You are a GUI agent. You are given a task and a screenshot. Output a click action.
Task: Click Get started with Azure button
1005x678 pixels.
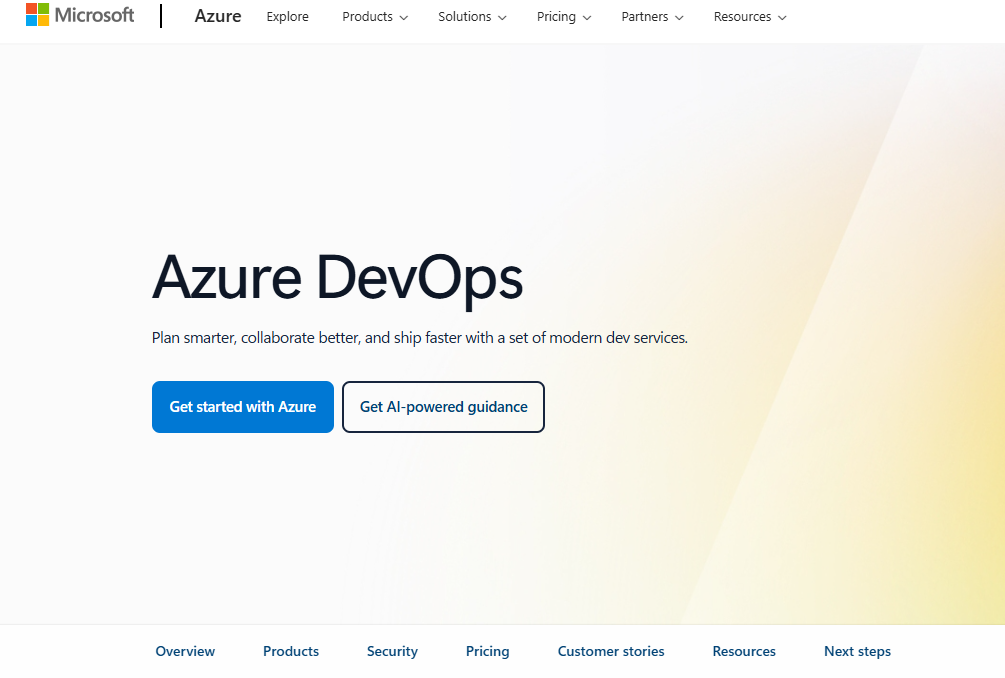pyautogui.click(x=243, y=407)
